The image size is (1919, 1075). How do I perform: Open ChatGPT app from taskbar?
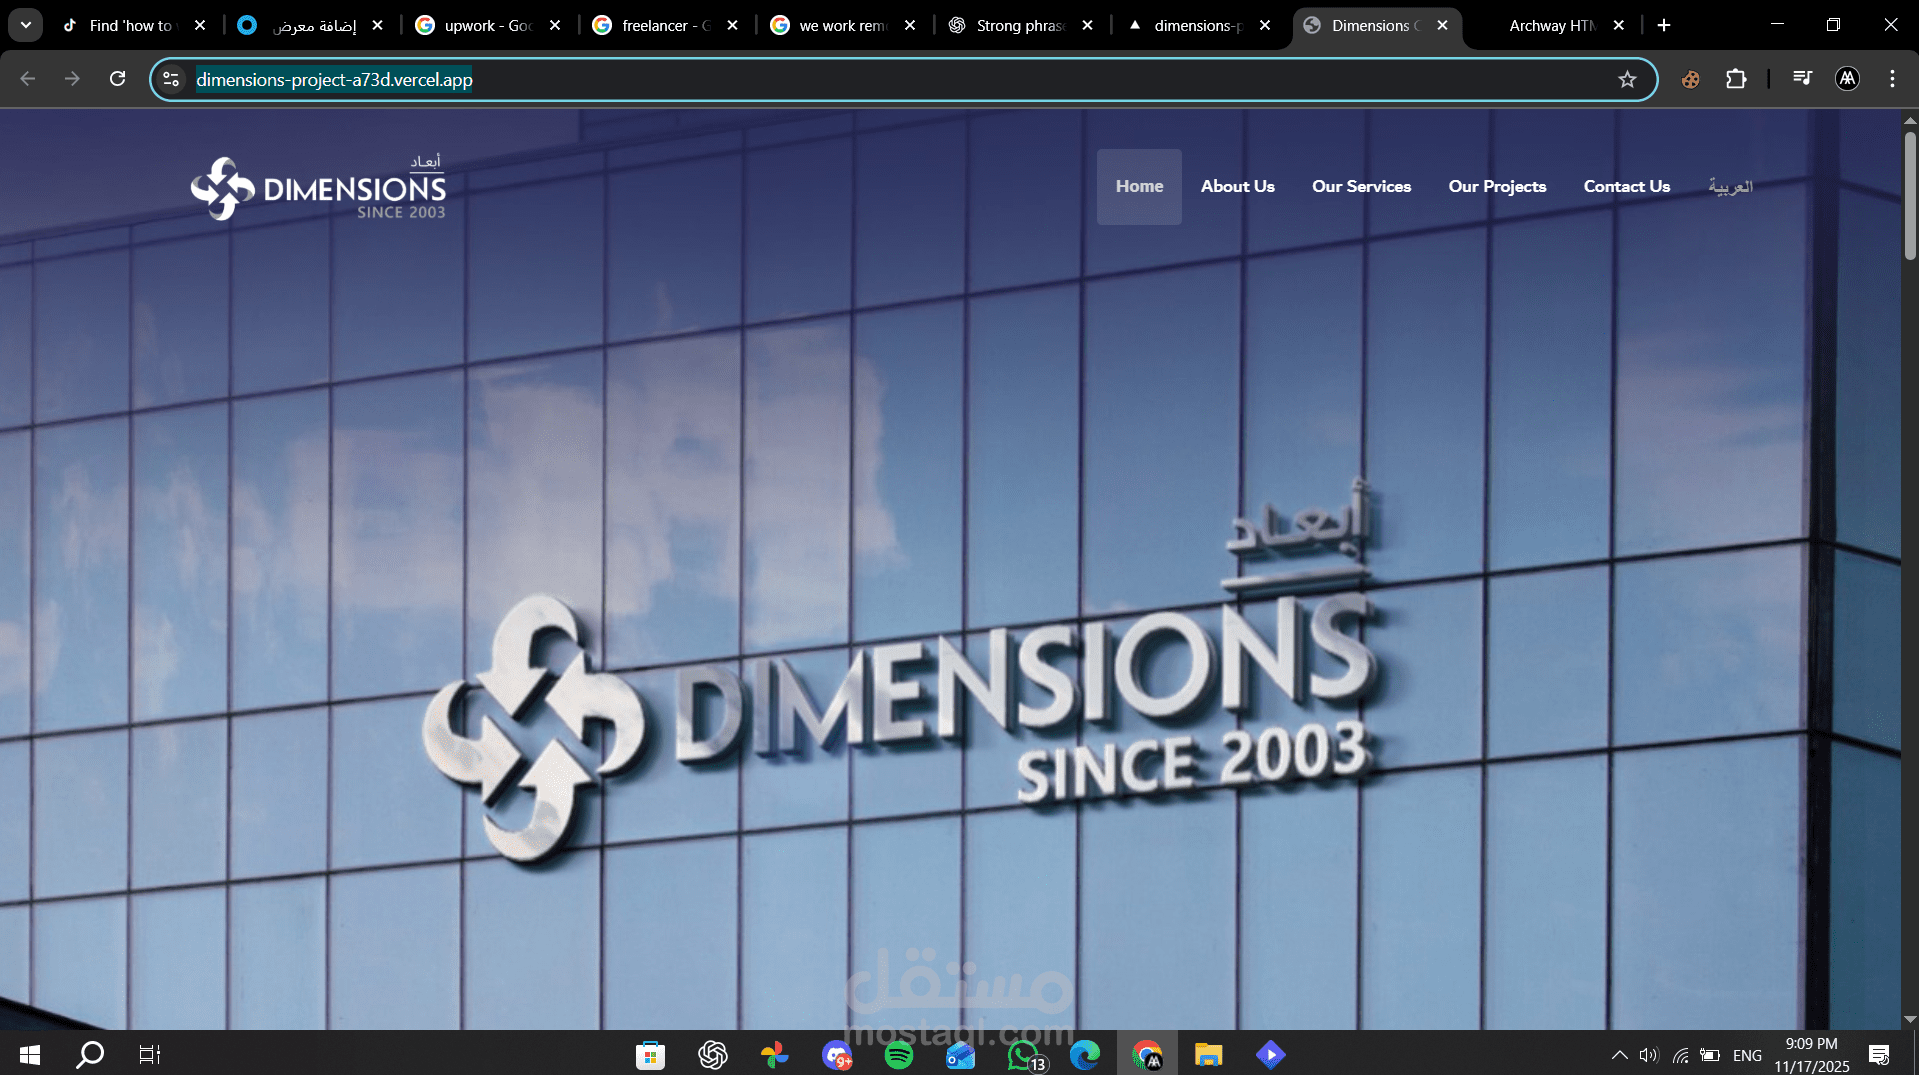[712, 1054]
